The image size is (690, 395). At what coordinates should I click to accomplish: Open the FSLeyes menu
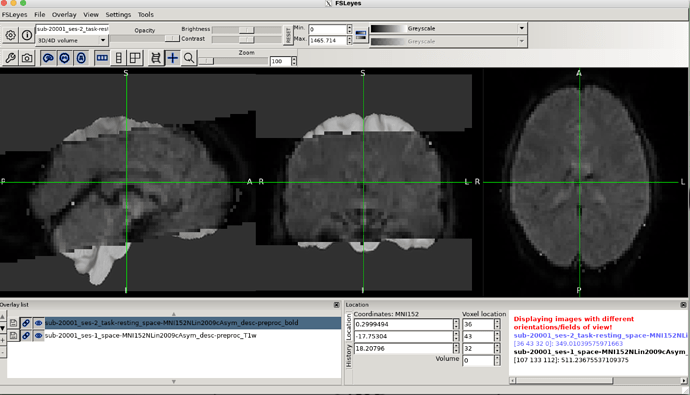click(15, 15)
